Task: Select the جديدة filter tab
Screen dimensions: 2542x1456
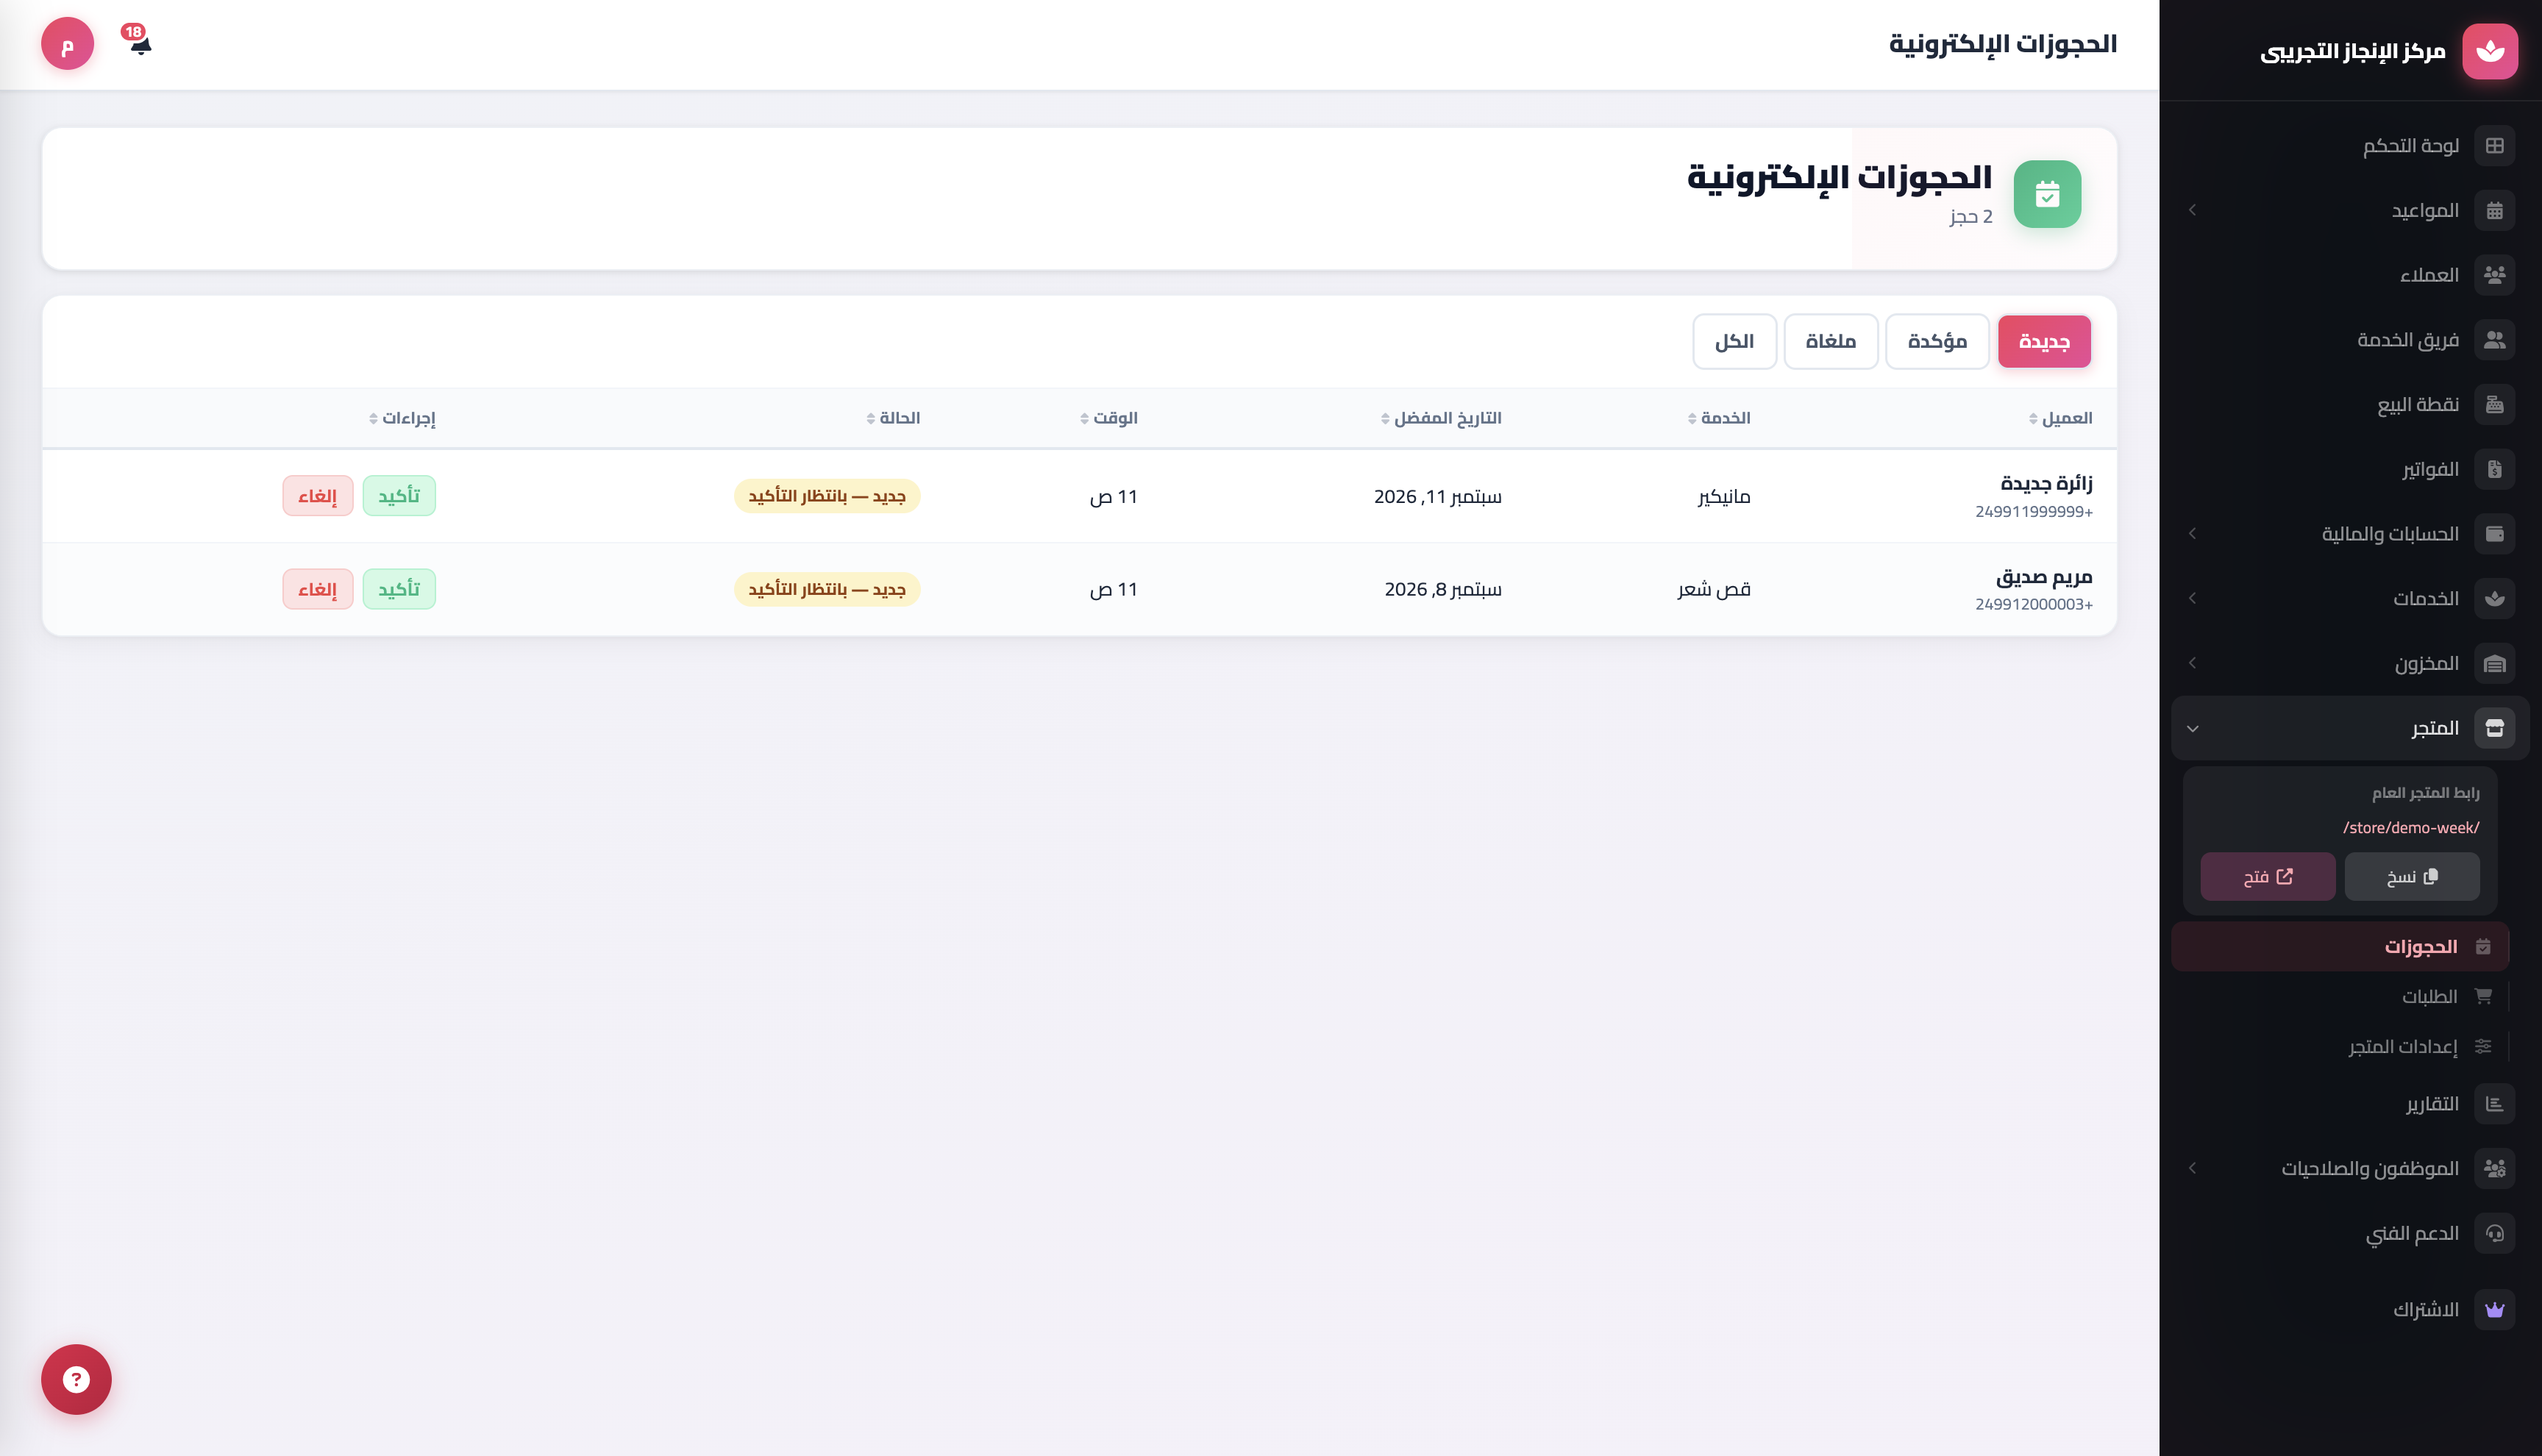Action: [x=2044, y=341]
